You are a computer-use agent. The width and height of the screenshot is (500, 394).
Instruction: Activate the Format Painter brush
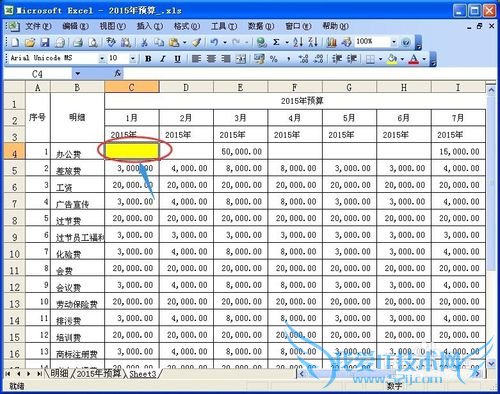197,42
